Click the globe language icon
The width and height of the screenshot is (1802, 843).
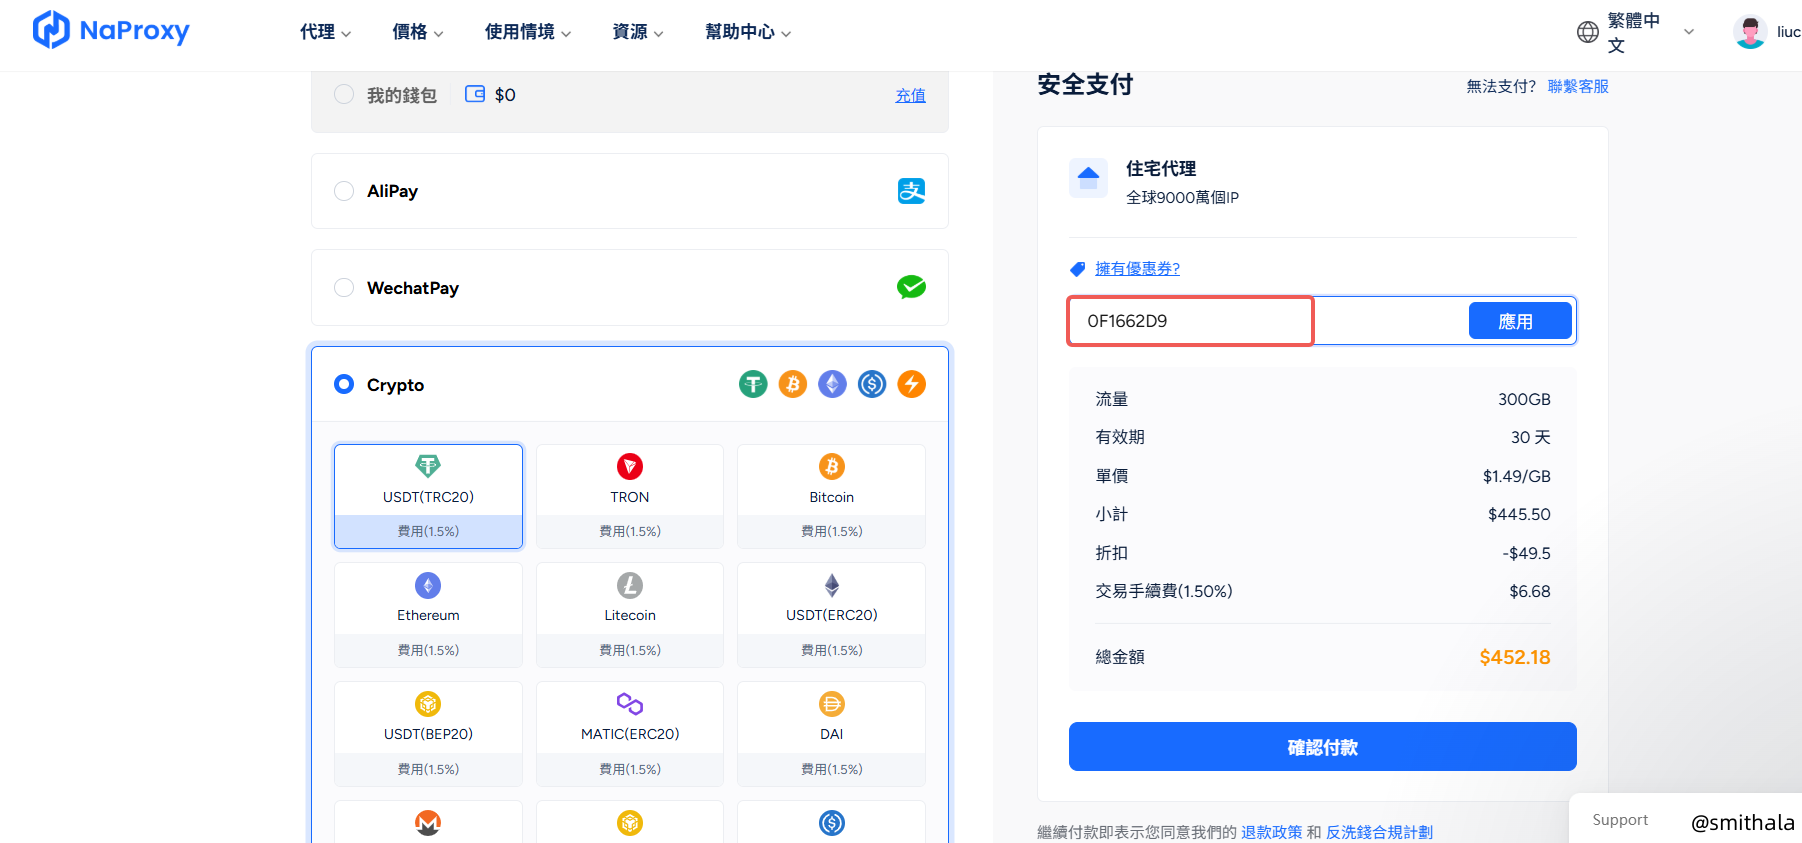[x=1588, y=32]
